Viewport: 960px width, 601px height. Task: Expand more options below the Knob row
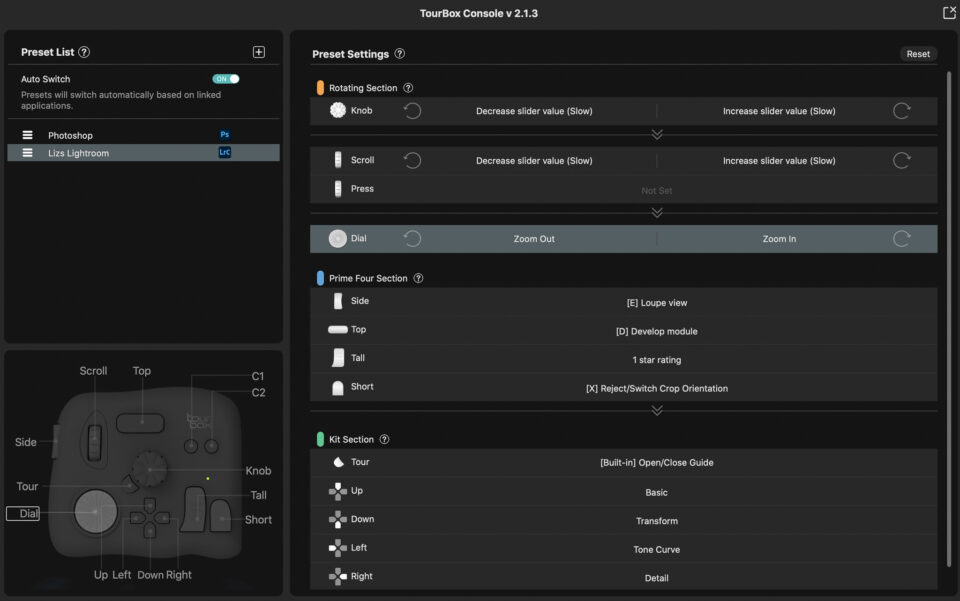tap(657, 134)
